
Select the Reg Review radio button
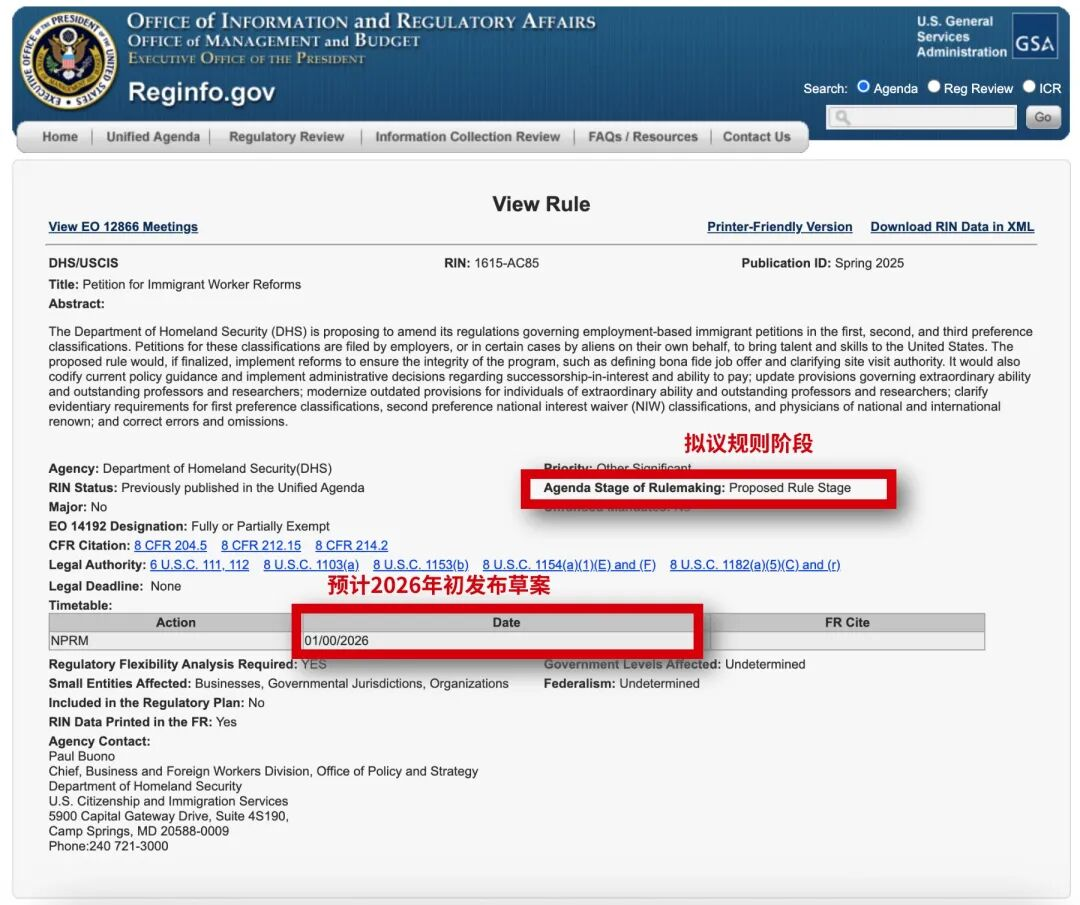(x=933, y=87)
